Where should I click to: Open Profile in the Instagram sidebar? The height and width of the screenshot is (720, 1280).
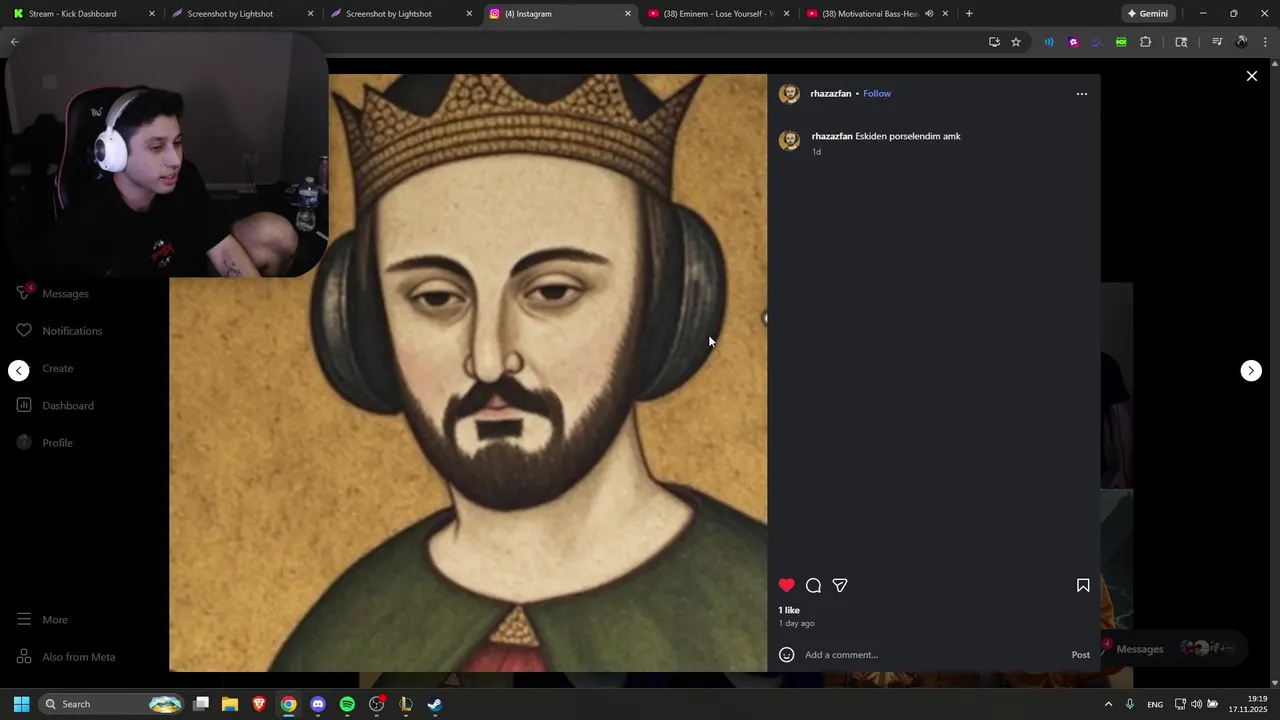46,443
